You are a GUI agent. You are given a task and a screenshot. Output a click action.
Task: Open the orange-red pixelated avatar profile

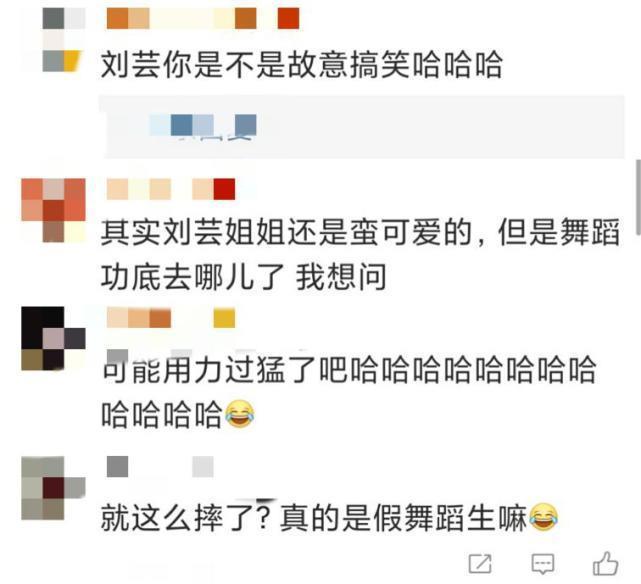tap(53, 210)
